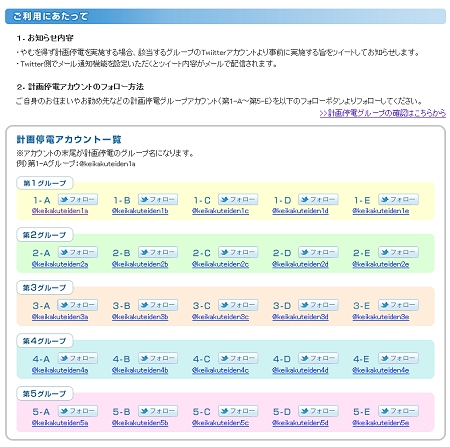Viewport: 450px width, 447px height.
Task: Click the 第1グループ group label
Action: point(45,183)
